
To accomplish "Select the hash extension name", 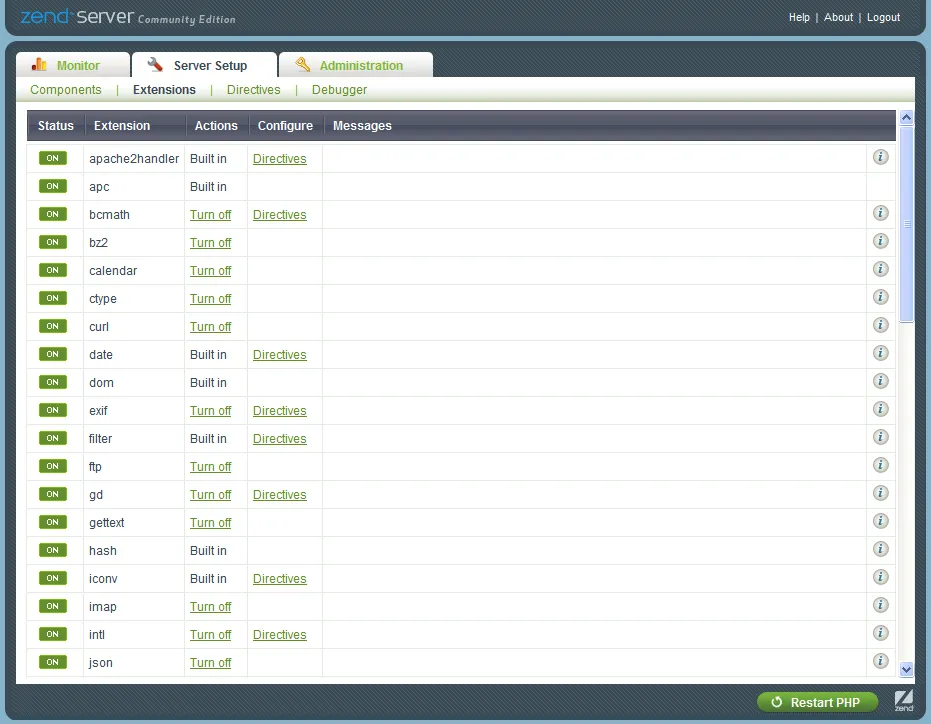I will (103, 551).
